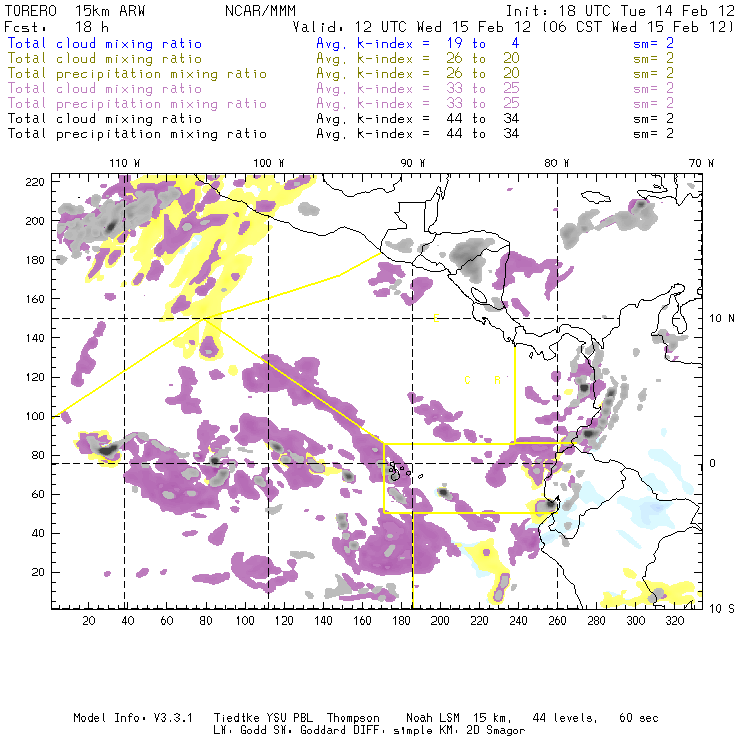Select the 'Fcst: 18 h' forecast label
740x740 pixels.
coord(57,27)
